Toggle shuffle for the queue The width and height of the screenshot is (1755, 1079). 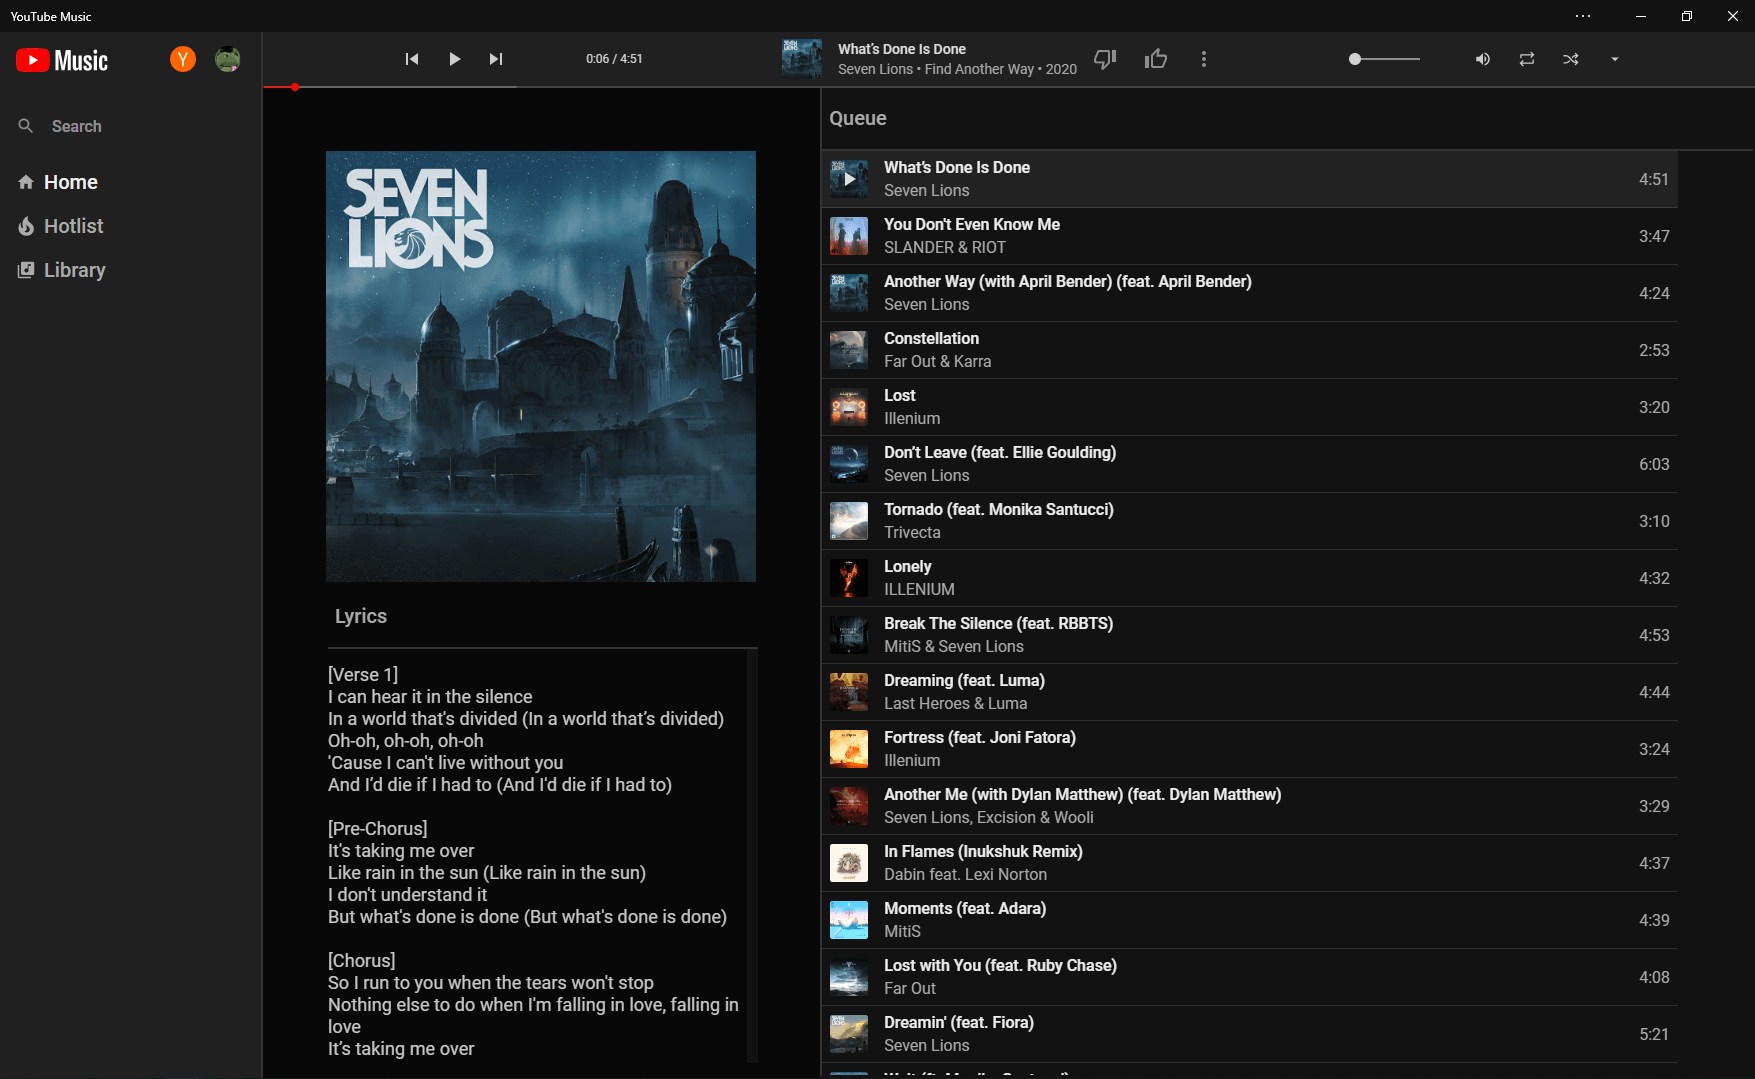pyautogui.click(x=1571, y=59)
